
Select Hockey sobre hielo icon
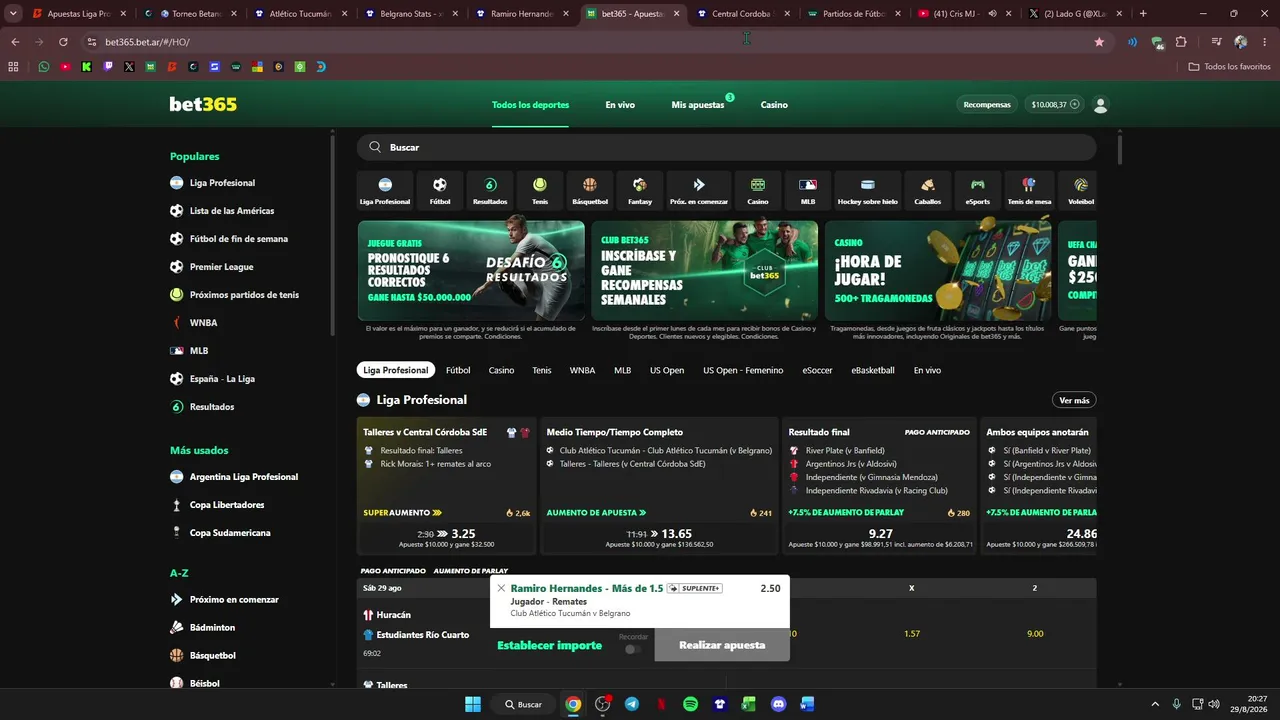(868, 190)
